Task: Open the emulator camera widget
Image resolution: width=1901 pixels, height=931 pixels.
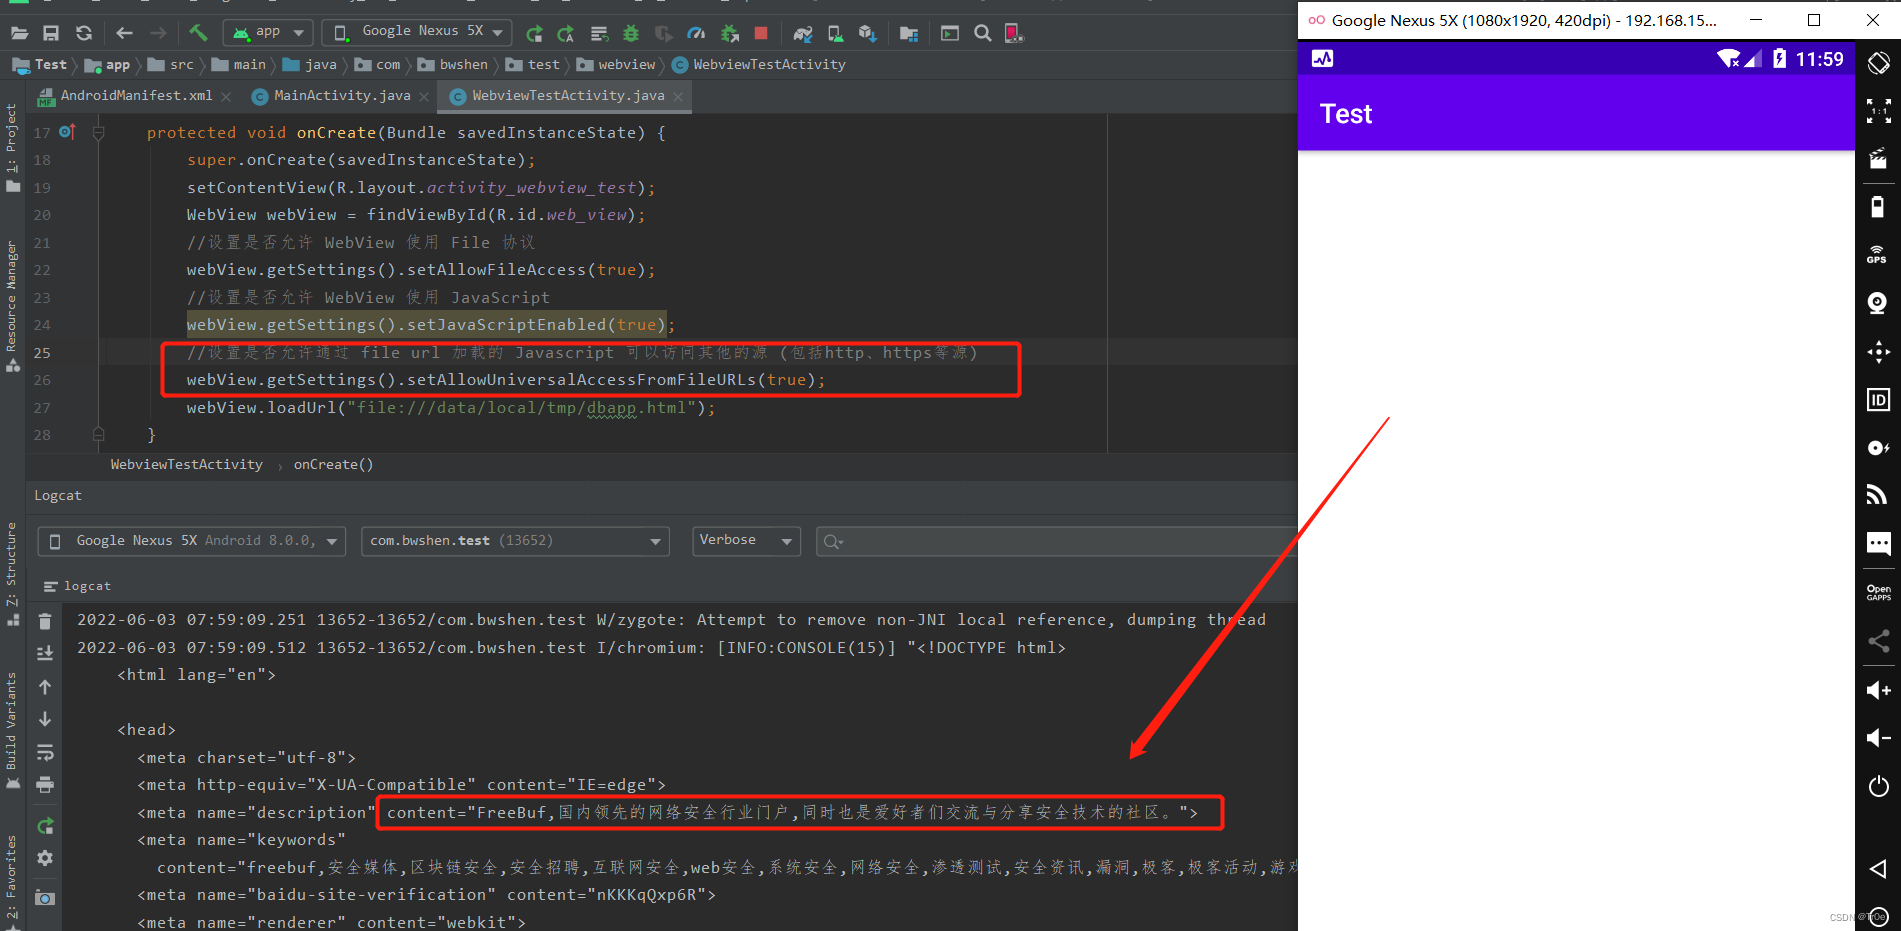Action: [x=1878, y=303]
